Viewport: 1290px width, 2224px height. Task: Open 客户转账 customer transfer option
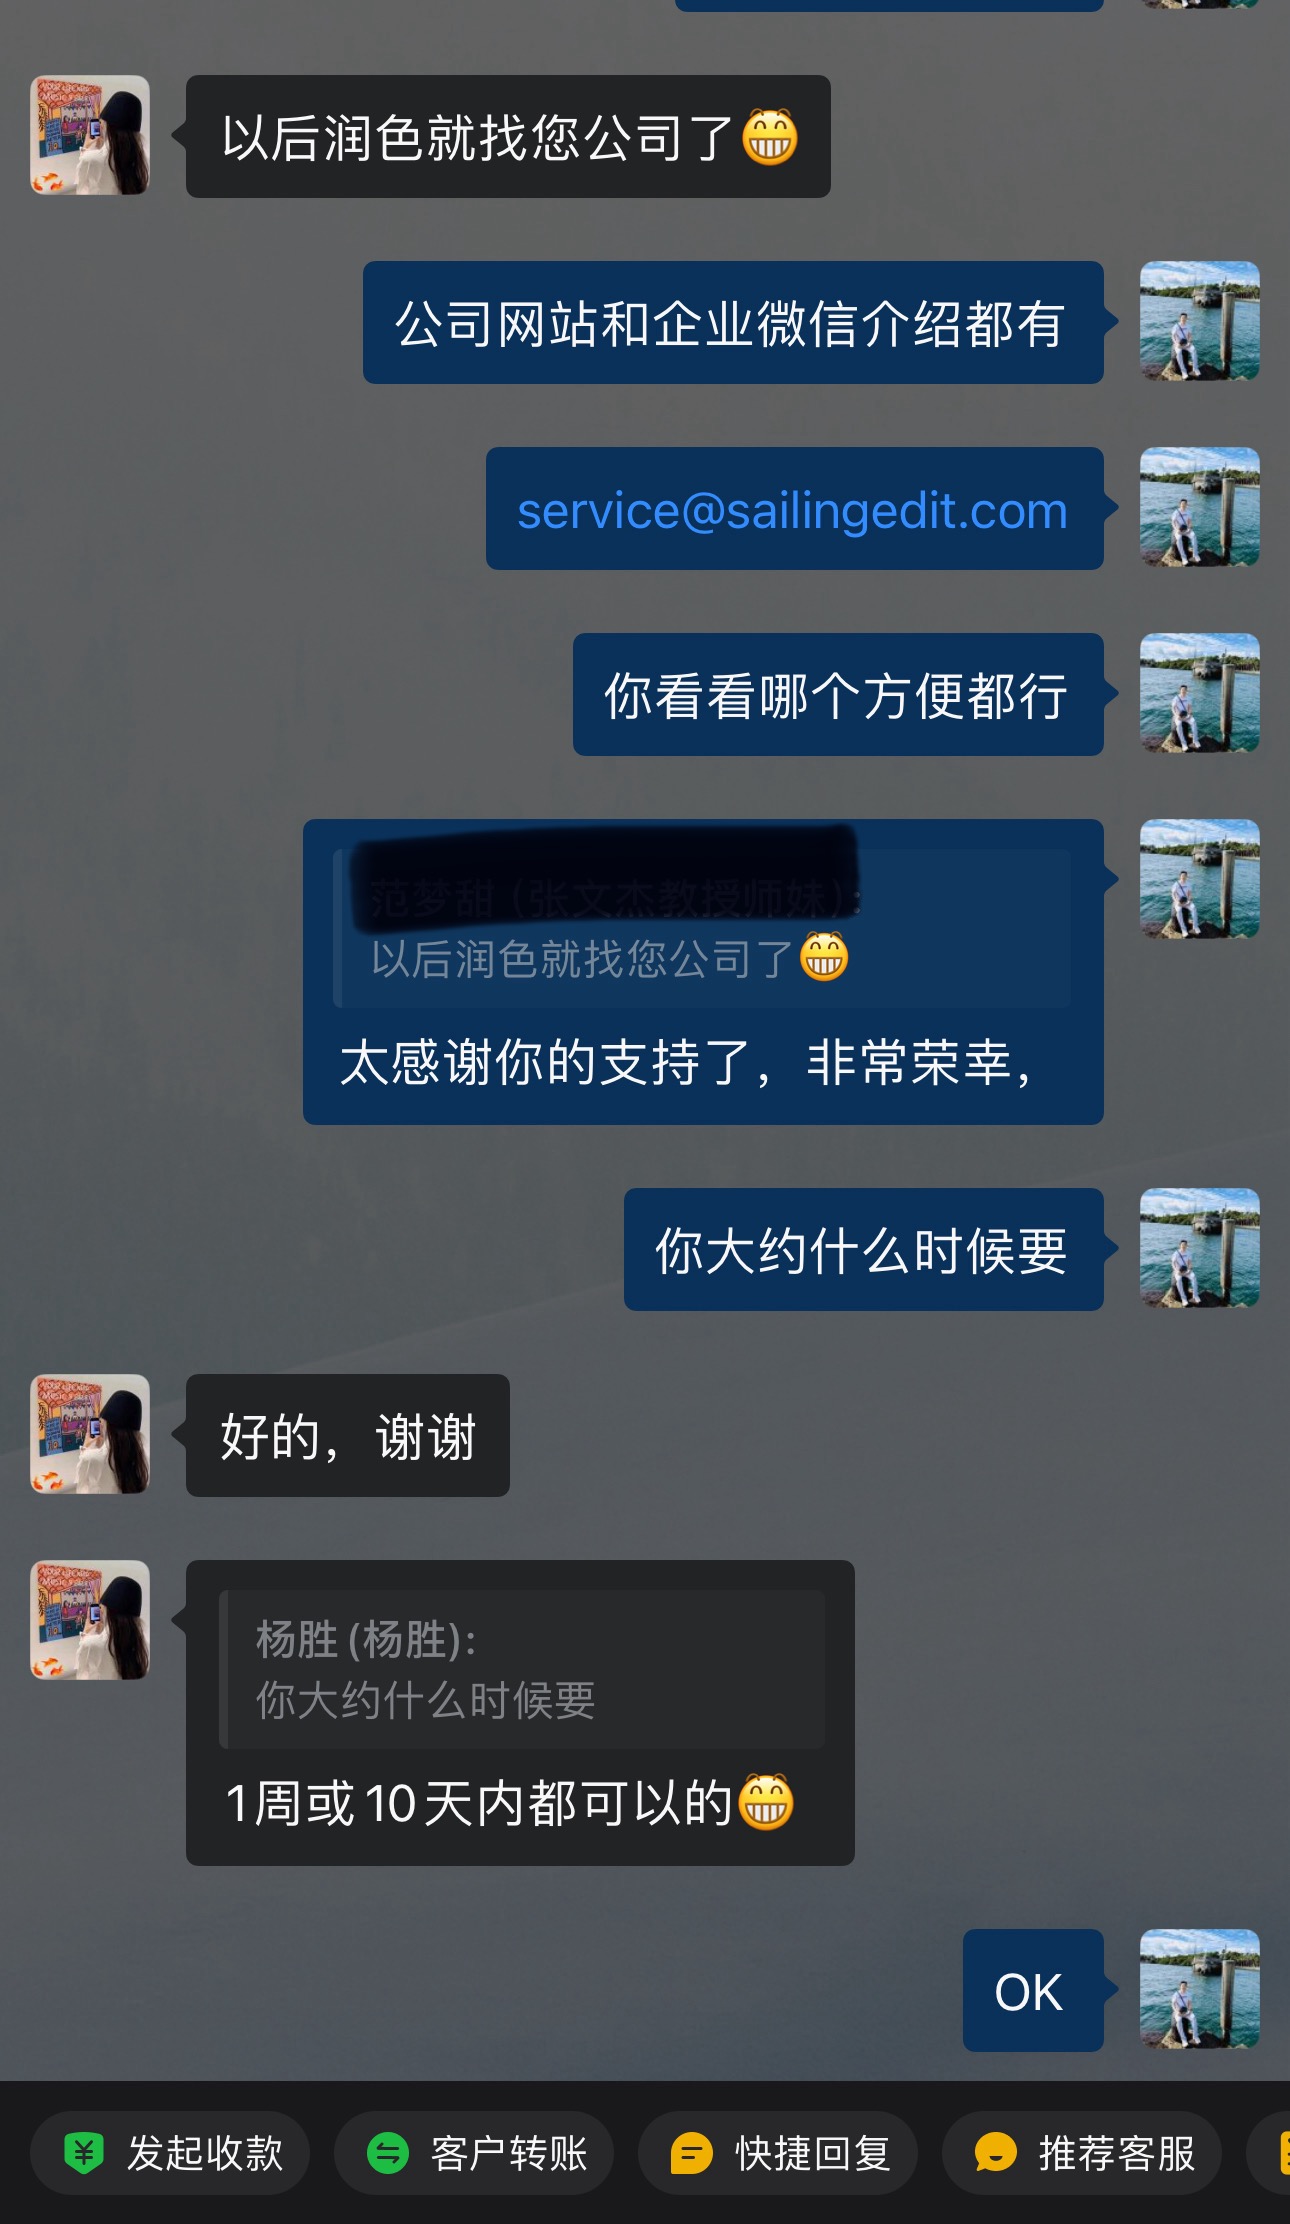[x=474, y=2153]
